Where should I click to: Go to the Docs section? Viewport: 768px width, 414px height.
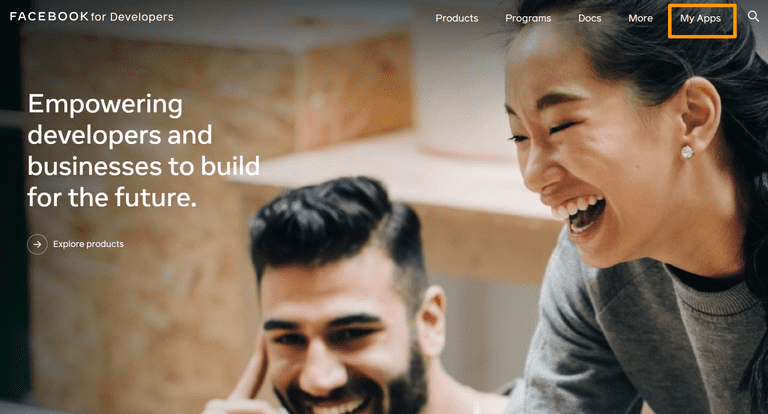[589, 18]
